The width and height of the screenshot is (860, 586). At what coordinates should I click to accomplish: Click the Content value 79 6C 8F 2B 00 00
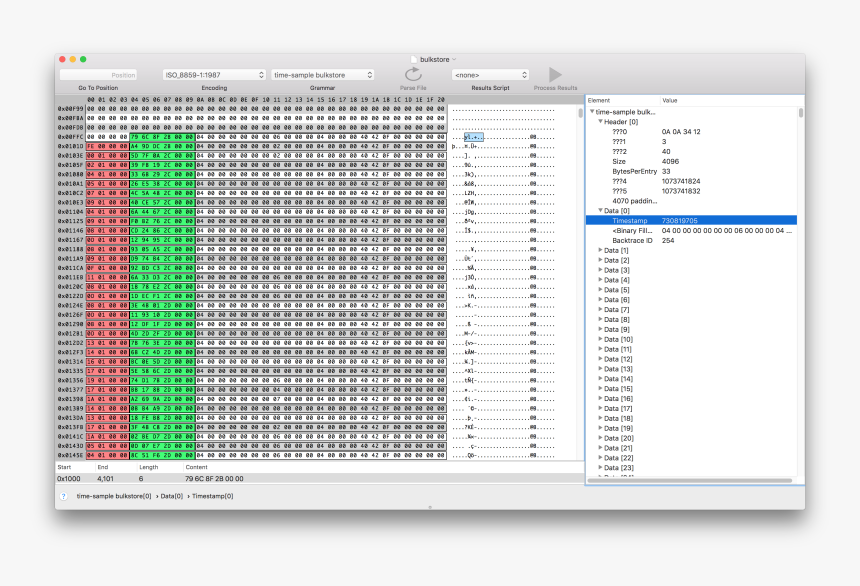[214, 478]
